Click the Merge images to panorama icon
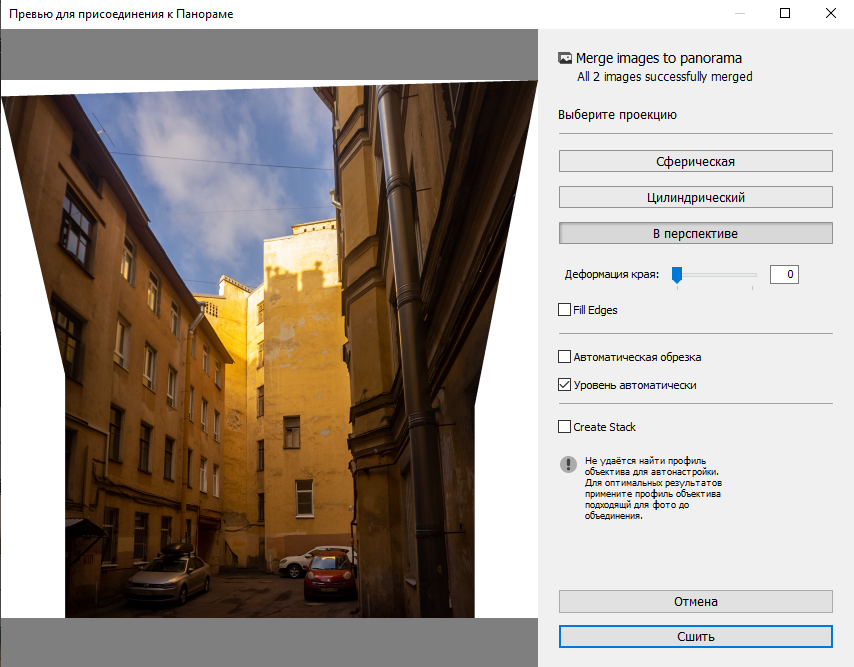Viewport: 854px width, 667px height. click(x=565, y=59)
